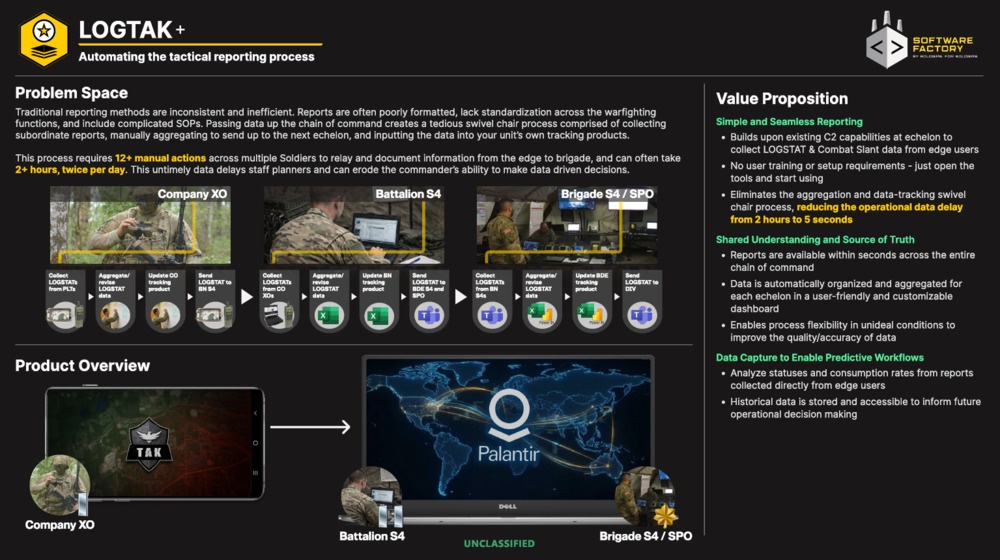
Task: Click the Teams icon under 'Send LOGSTAT to DIV'
Action: (641, 316)
